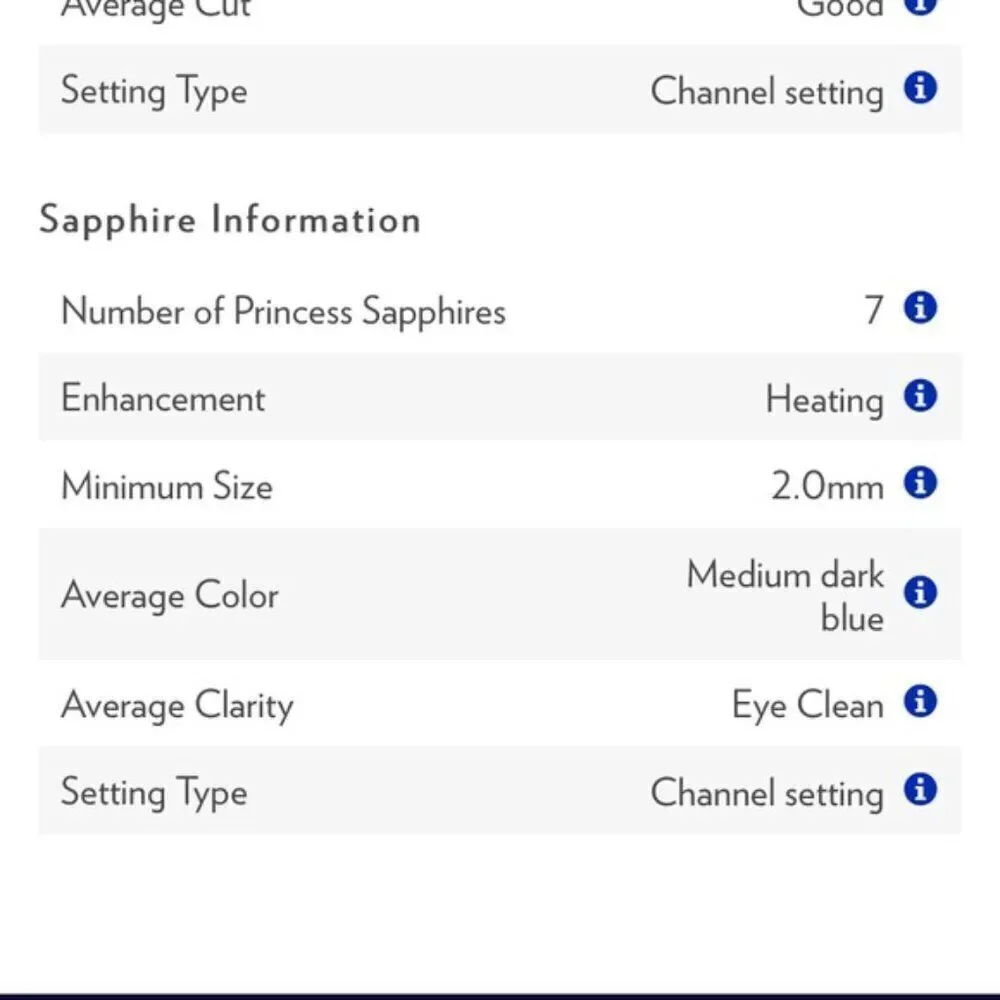The height and width of the screenshot is (1000, 1000).
Task: Tap upper Setting Type label
Action: [x=154, y=92]
